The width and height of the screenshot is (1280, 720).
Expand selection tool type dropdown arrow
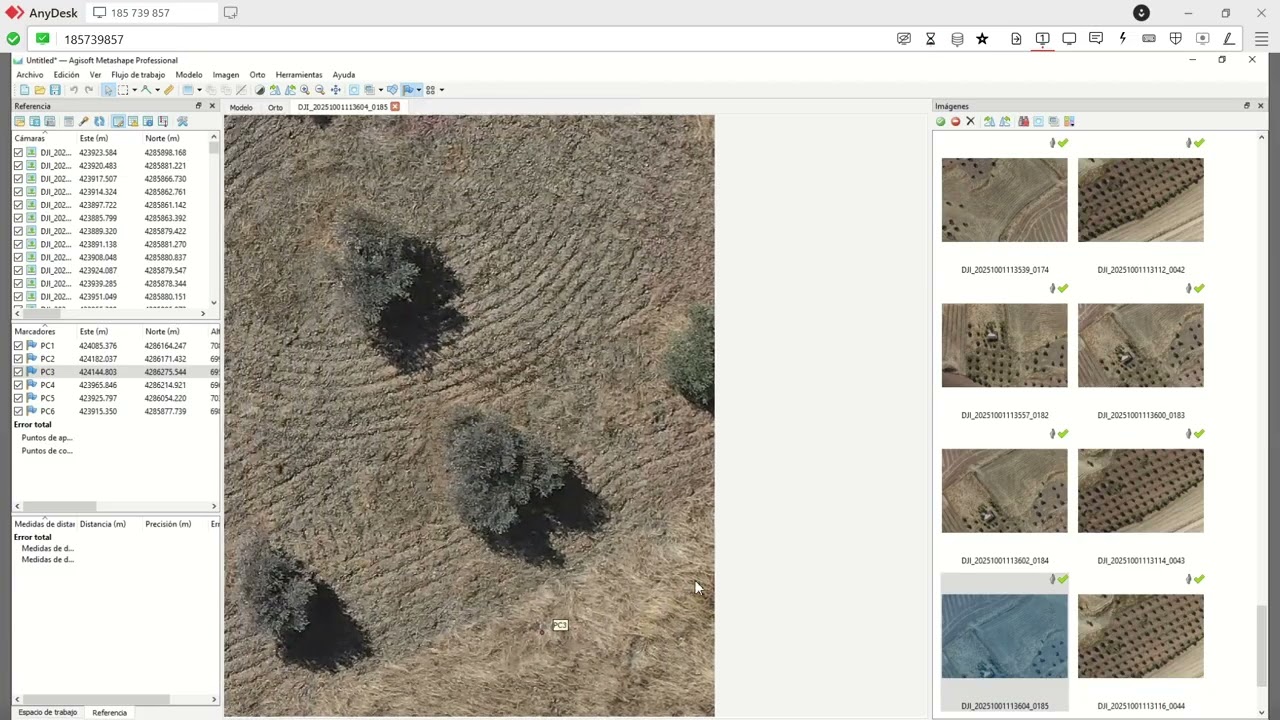coord(134,90)
